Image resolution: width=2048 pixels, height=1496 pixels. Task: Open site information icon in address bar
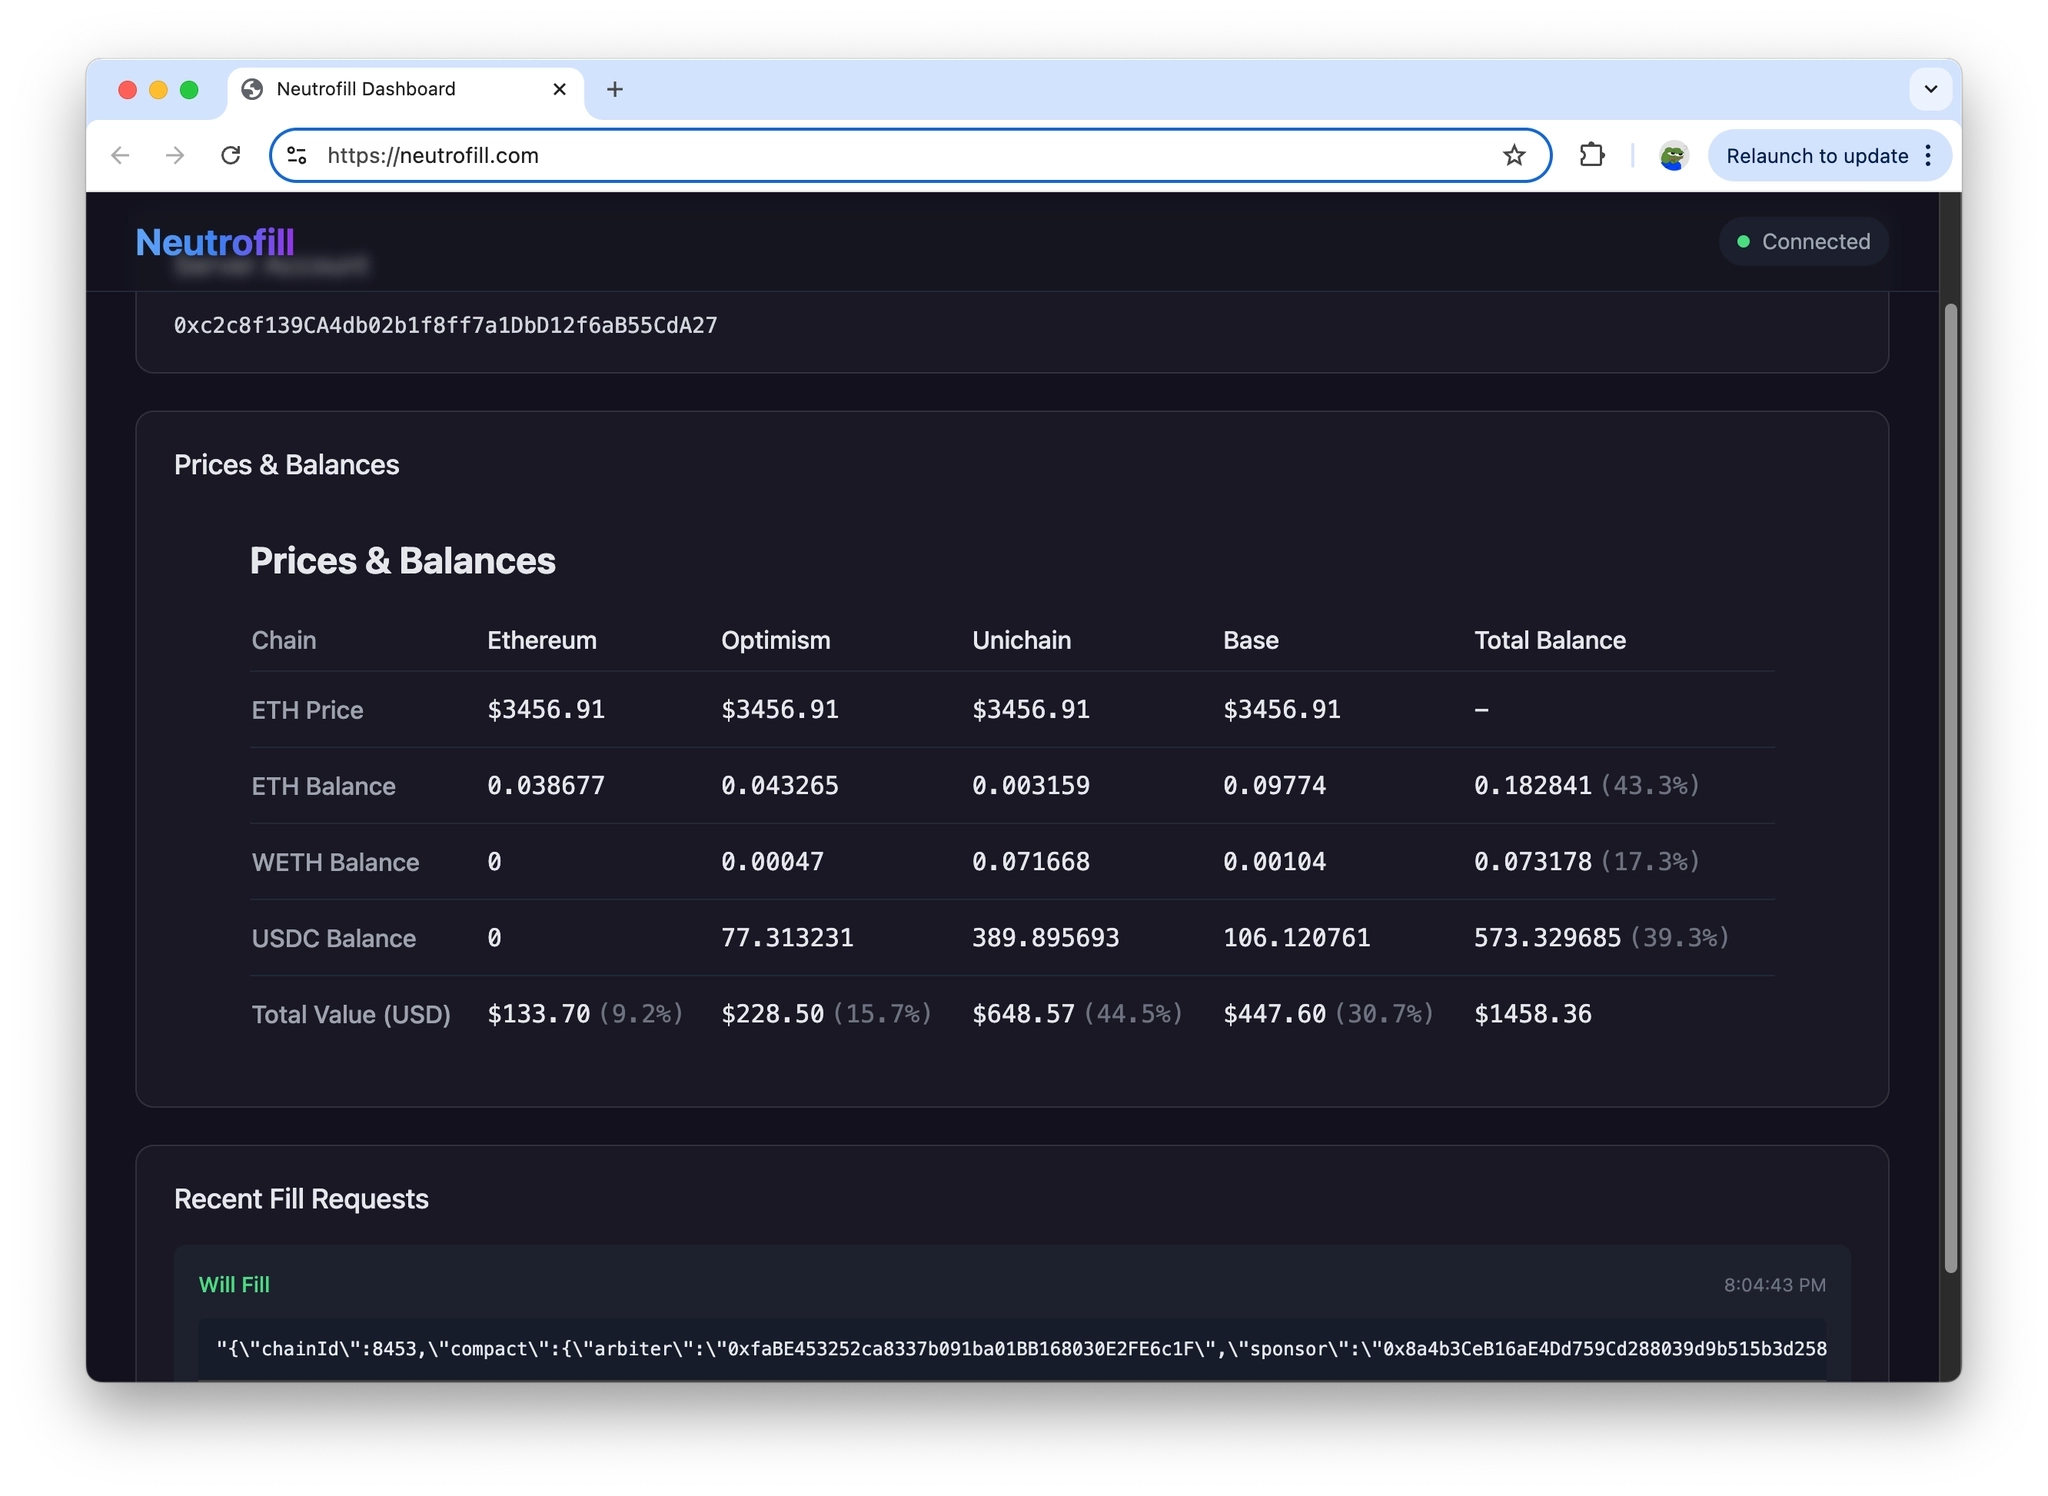pos(297,155)
